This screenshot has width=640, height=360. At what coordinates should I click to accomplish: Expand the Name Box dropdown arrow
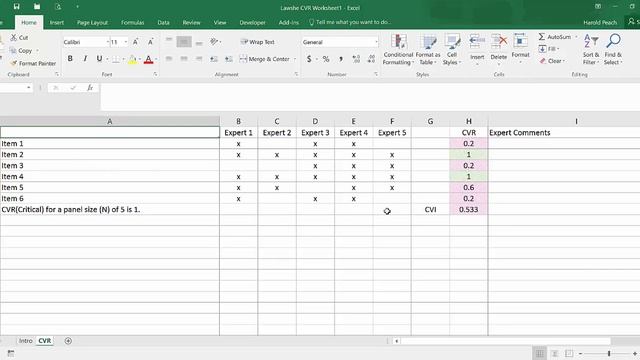29,88
